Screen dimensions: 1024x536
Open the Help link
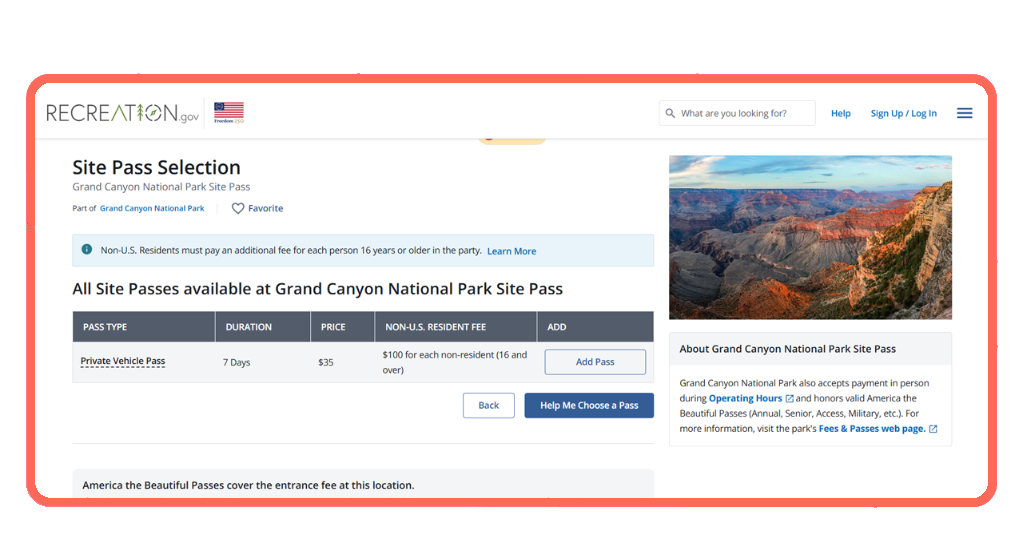coord(840,113)
